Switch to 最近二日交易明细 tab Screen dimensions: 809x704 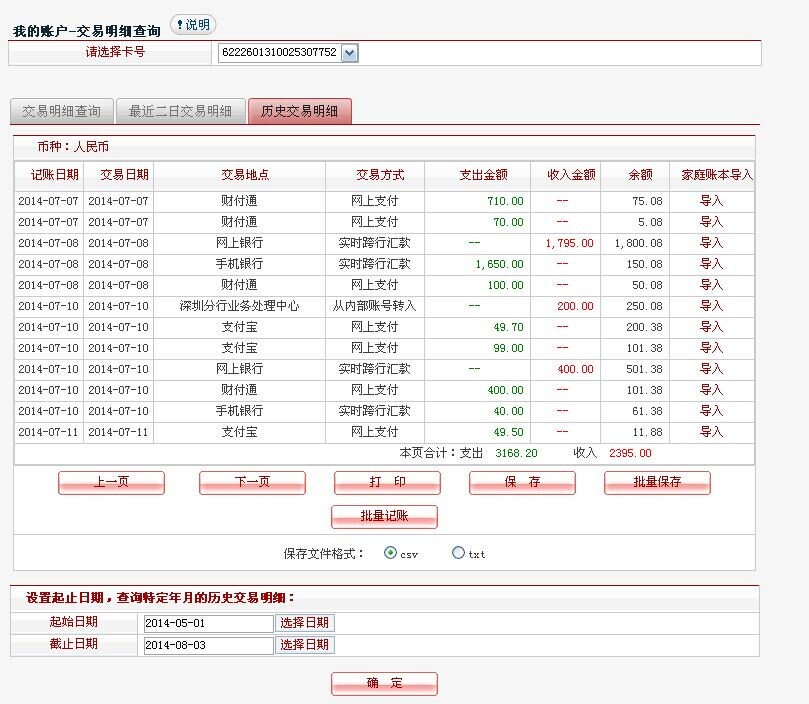click(x=180, y=111)
